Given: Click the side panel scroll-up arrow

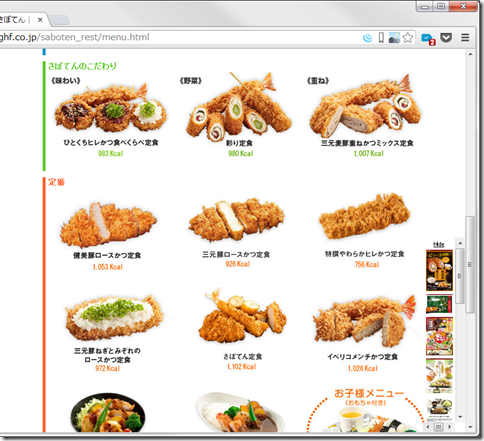Looking at the screenshot, I should pyautogui.click(x=460, y=243).
